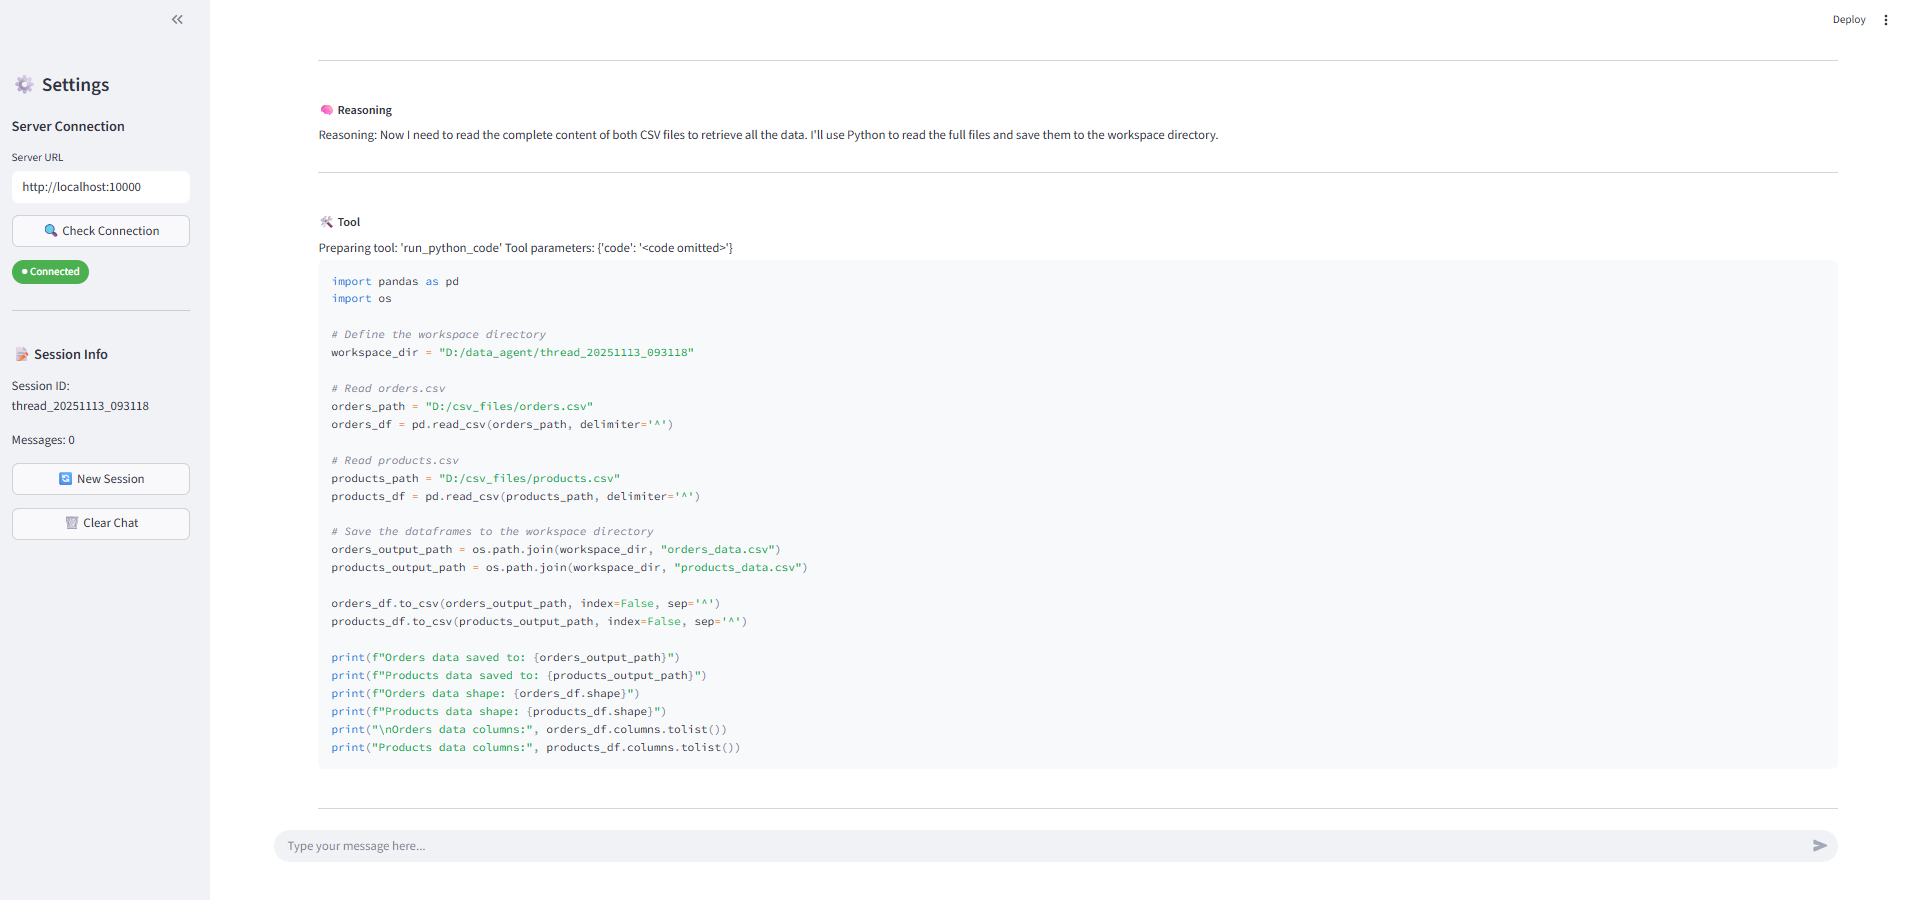
Task: Click the Deploy button
Action: 1849,20
